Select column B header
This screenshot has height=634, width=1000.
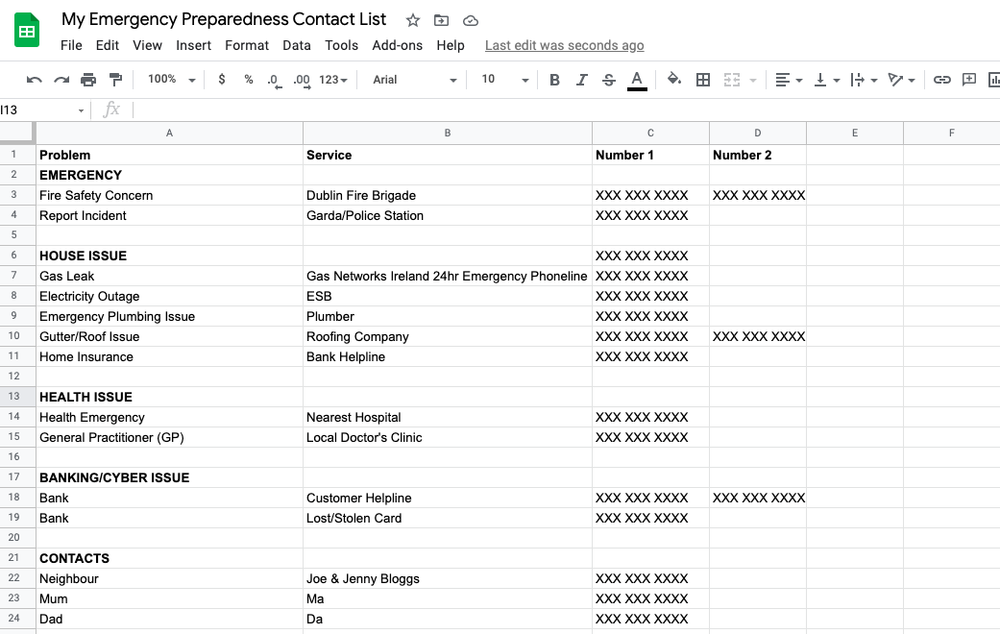coord(447,133)
